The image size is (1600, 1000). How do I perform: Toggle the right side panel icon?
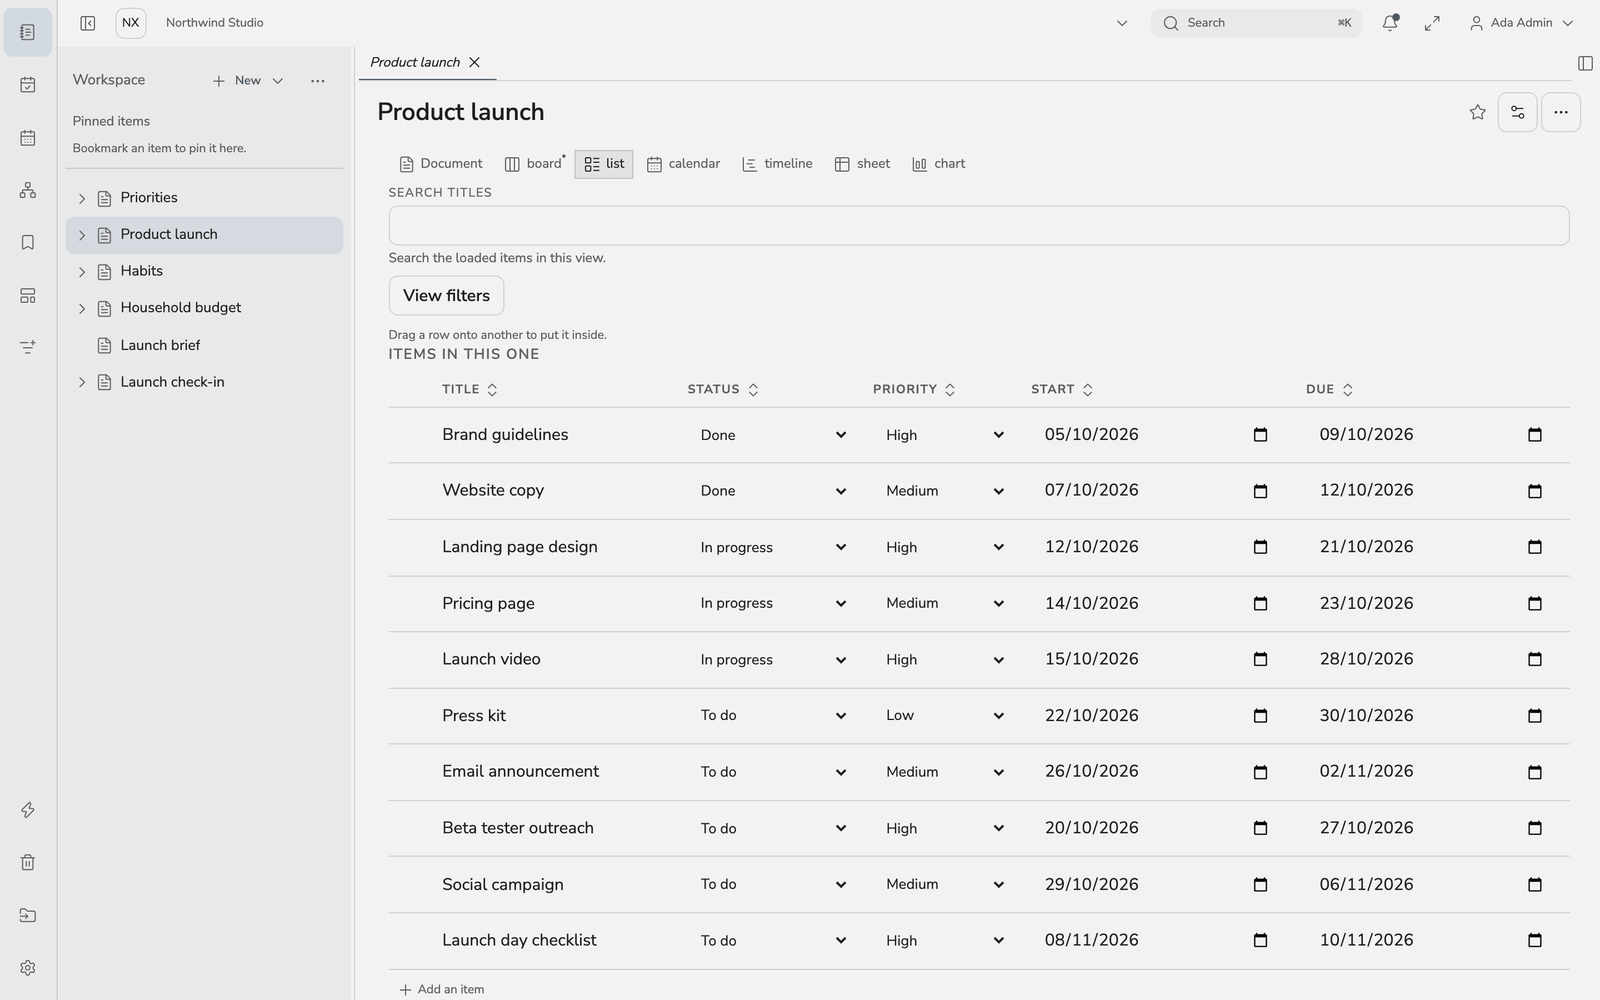pyautogui.click(x=1585, y=63)
